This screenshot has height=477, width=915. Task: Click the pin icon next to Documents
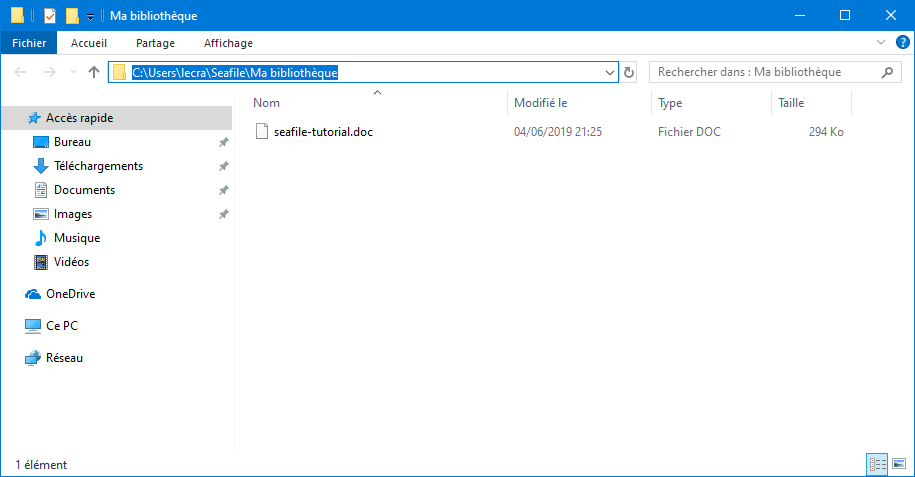(x=223, y=190)
